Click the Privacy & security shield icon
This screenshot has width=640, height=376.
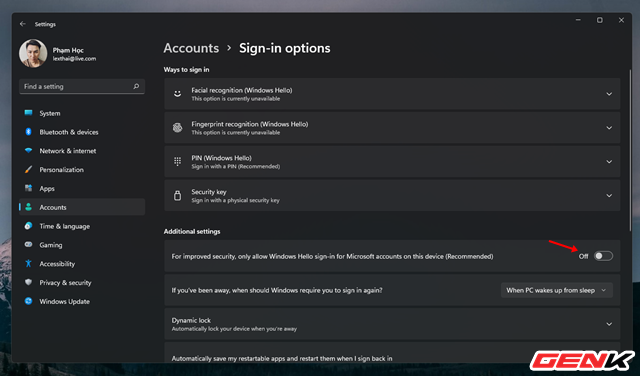28,282
